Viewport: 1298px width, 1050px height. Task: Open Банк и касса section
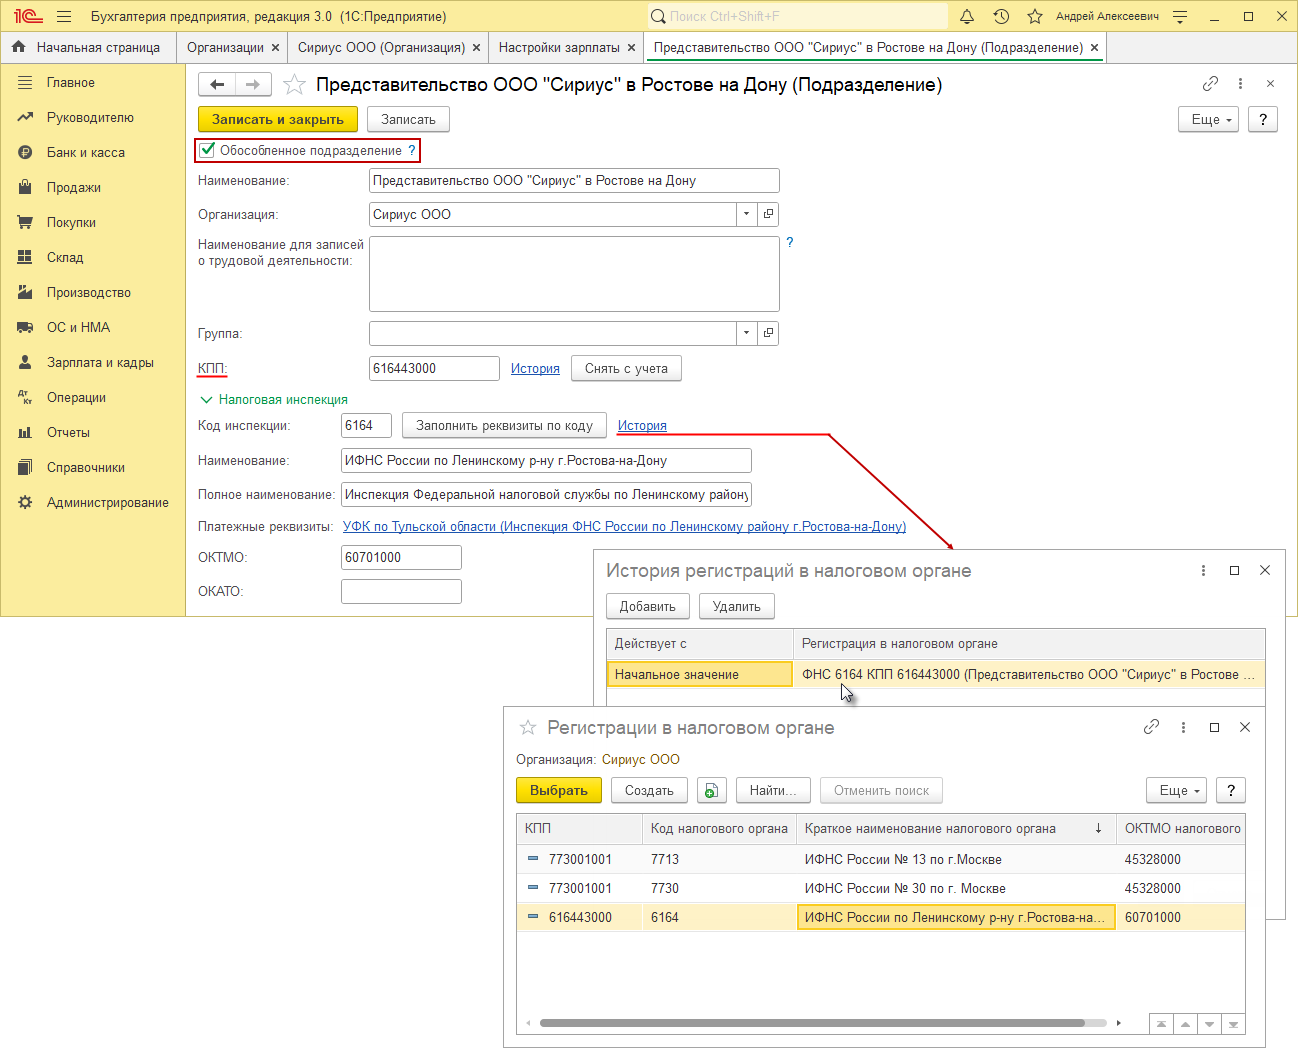pyautogui.click(x=85, y=153)
